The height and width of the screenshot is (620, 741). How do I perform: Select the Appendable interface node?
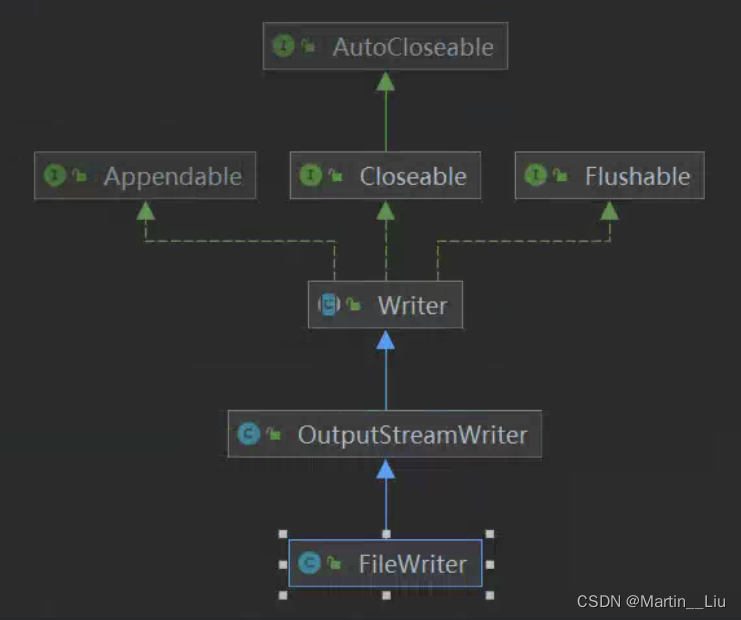[172, 176]
